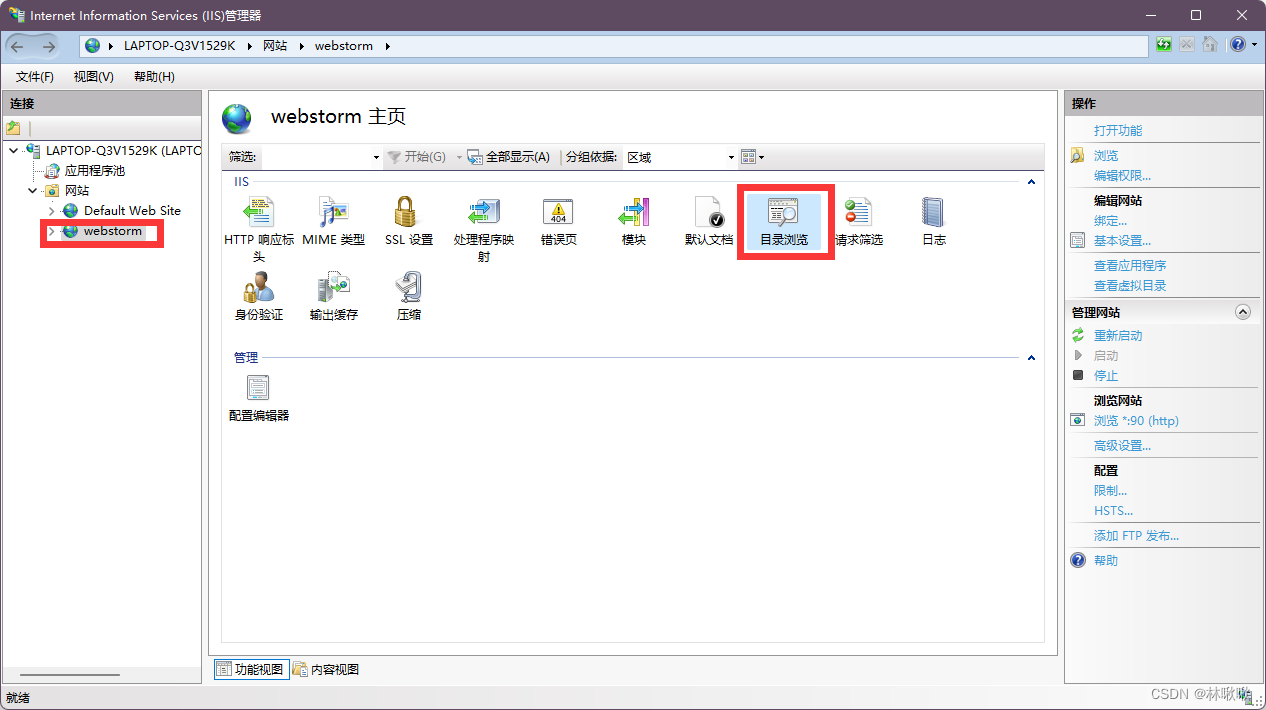Click the 限制... link
This screenshot has height=710, width=1266.
click(x=1110, y=491)
